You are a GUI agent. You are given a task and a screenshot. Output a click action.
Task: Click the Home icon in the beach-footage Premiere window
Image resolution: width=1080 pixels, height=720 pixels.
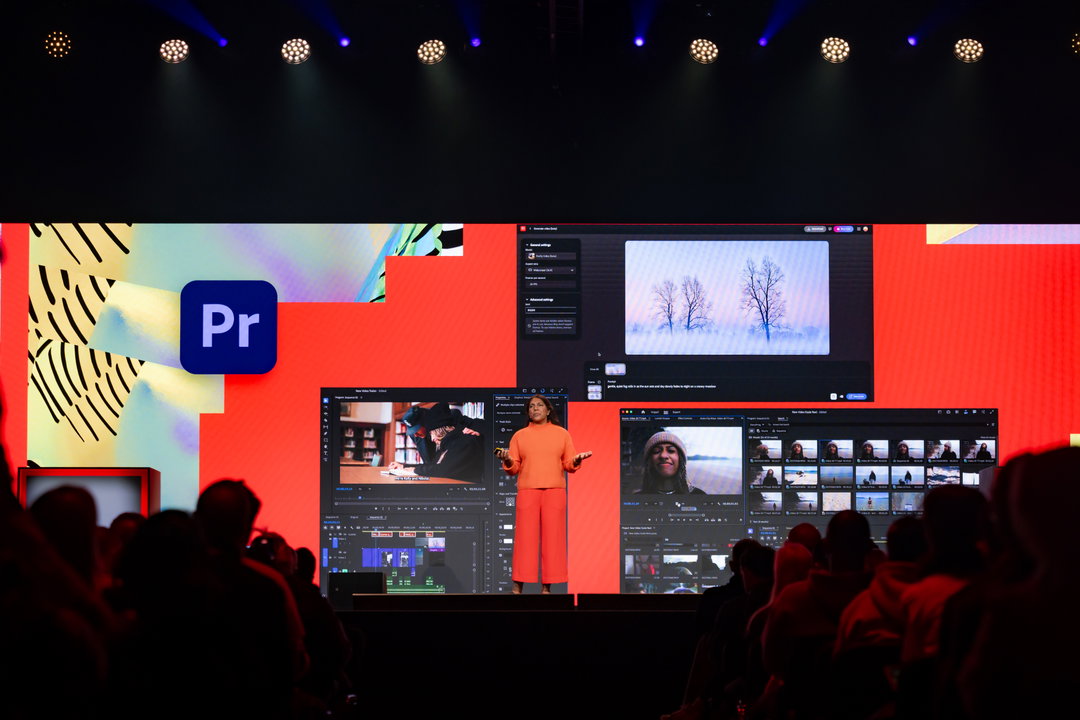(643, 412)
